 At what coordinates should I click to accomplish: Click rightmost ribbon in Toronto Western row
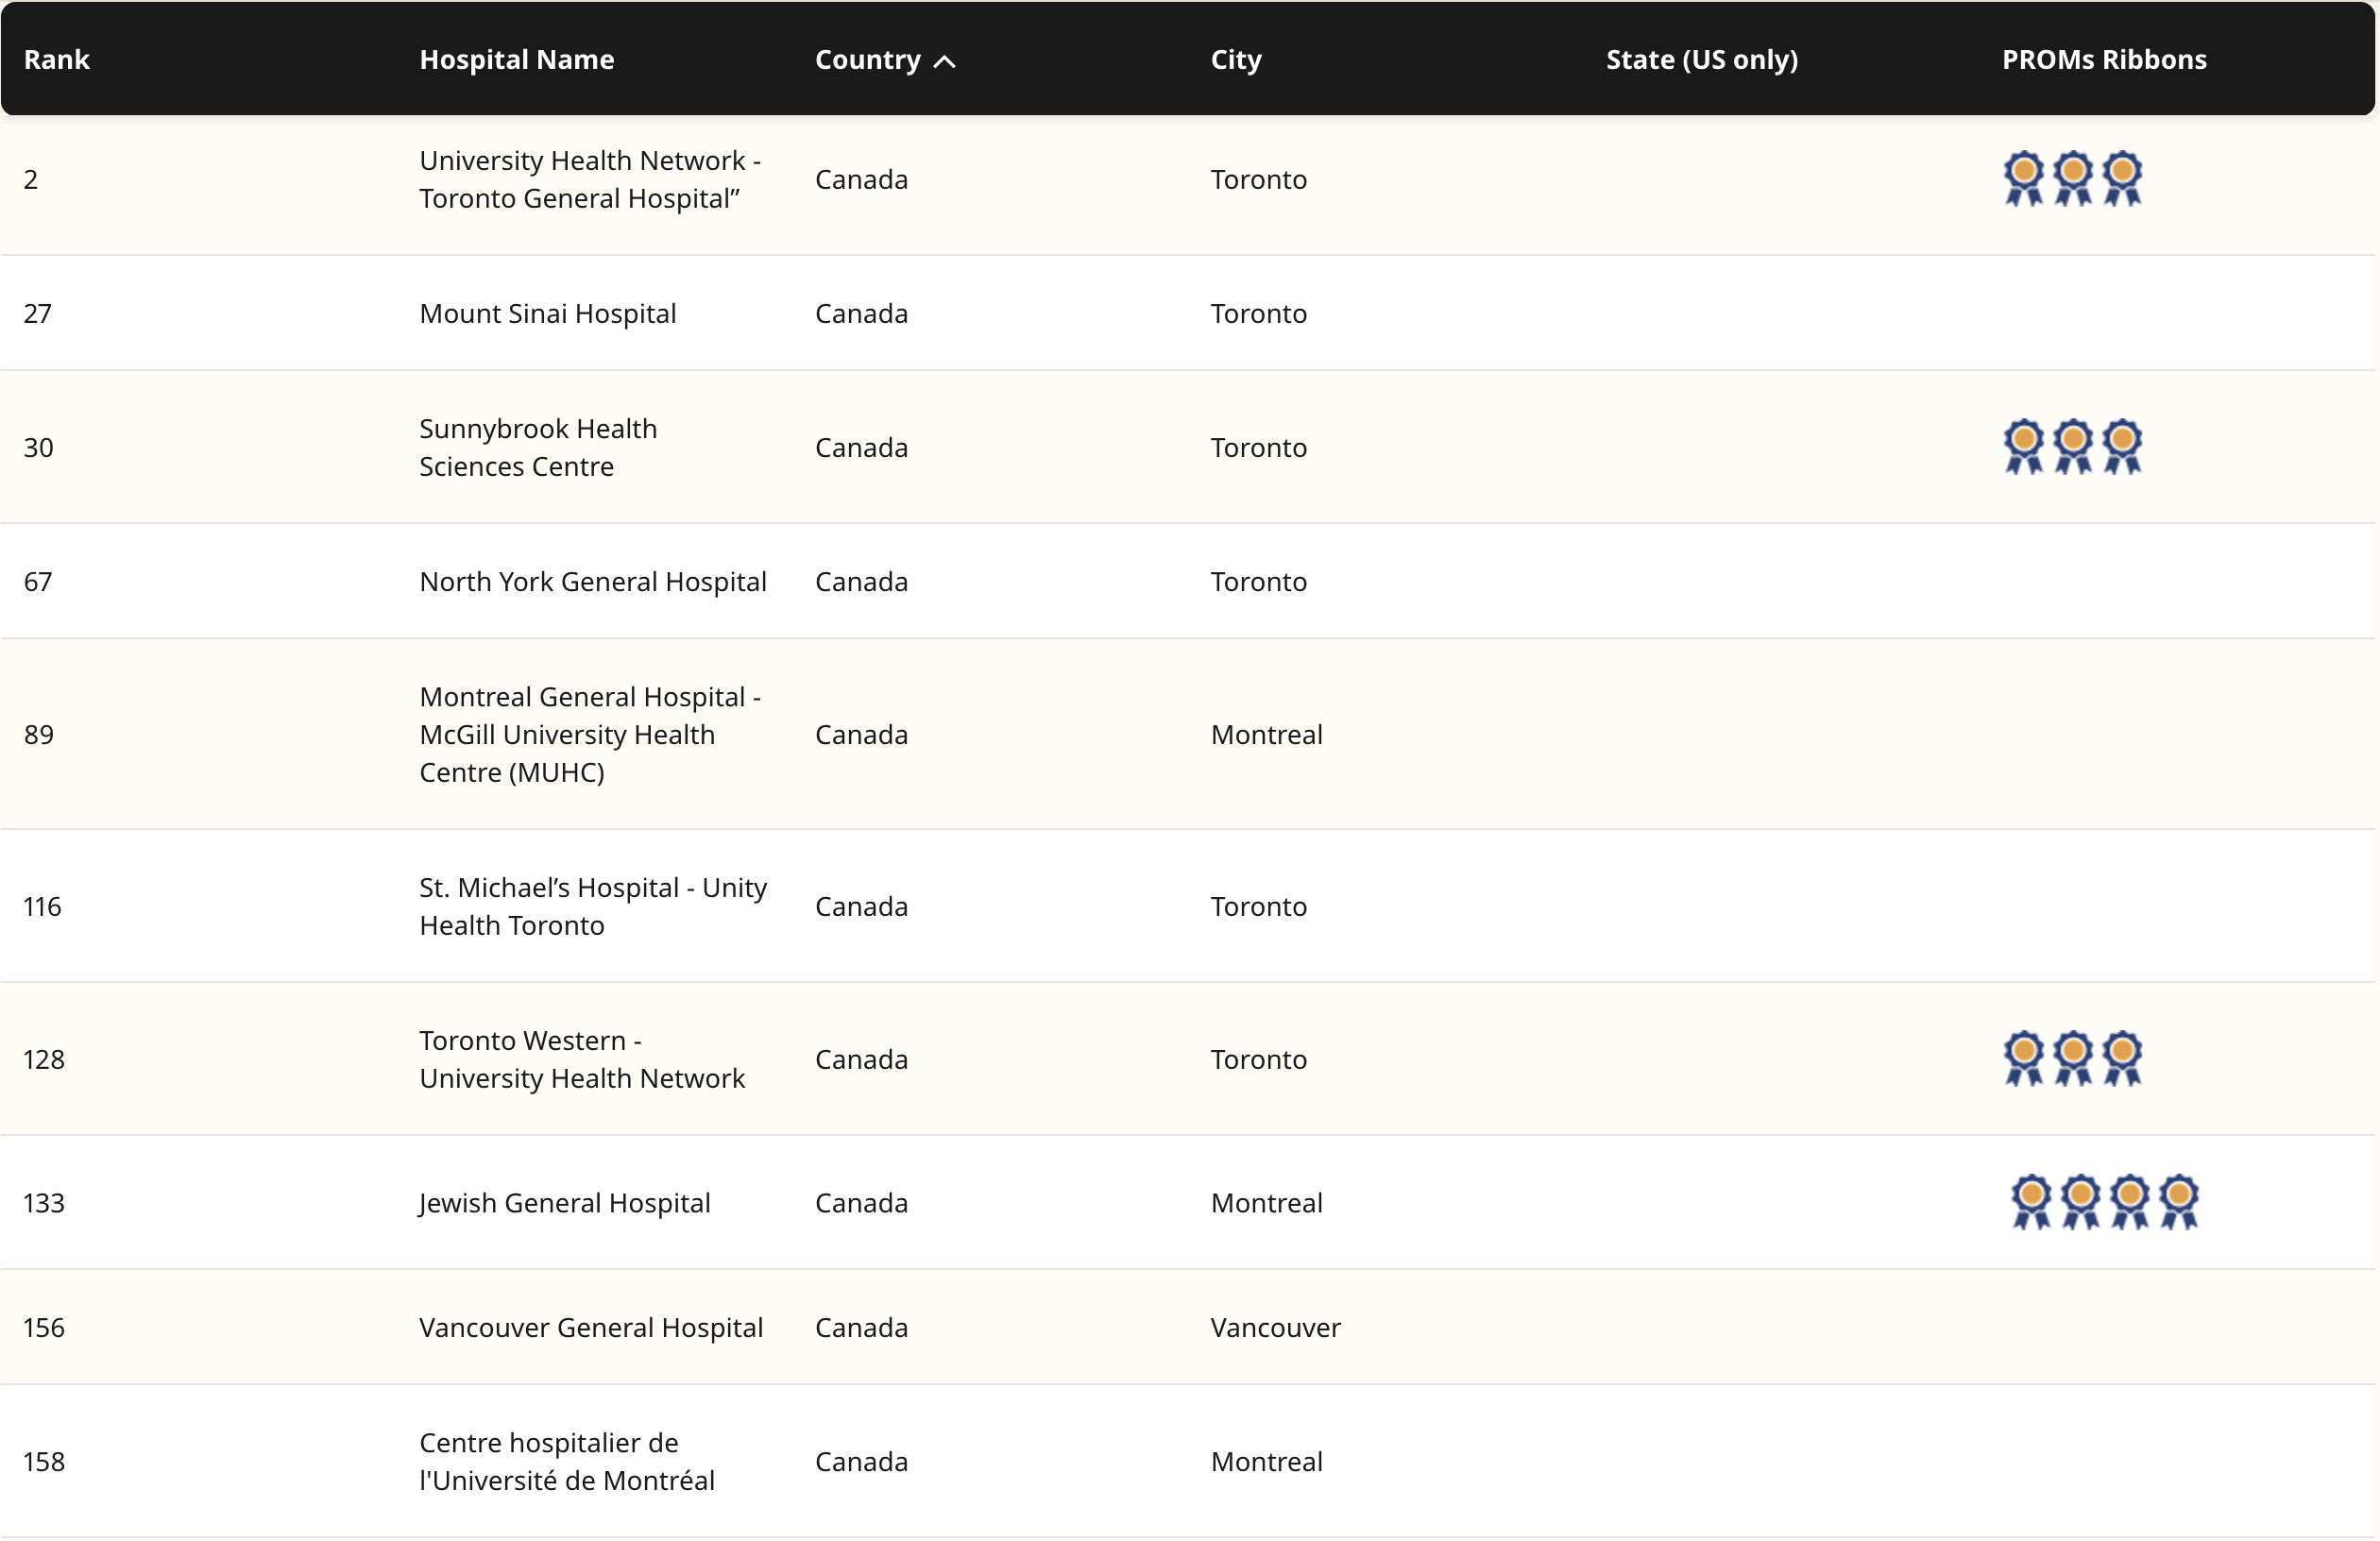pyautogui.click(x=2122, y=1059)
